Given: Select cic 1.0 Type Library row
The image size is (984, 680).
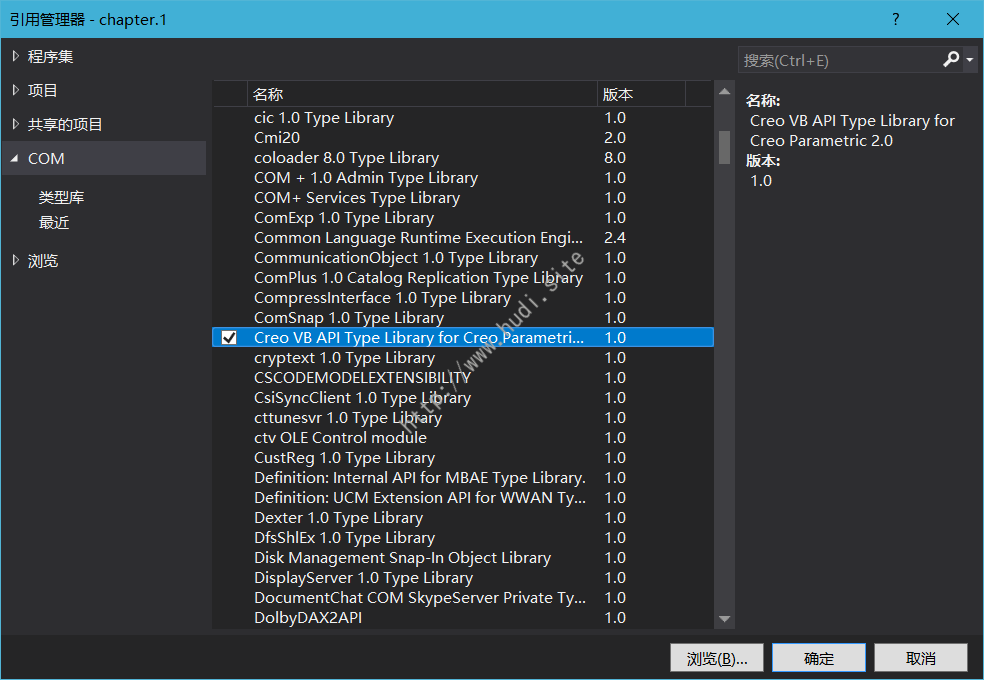Looking at the screenshot, I should (x=463, y=117).
